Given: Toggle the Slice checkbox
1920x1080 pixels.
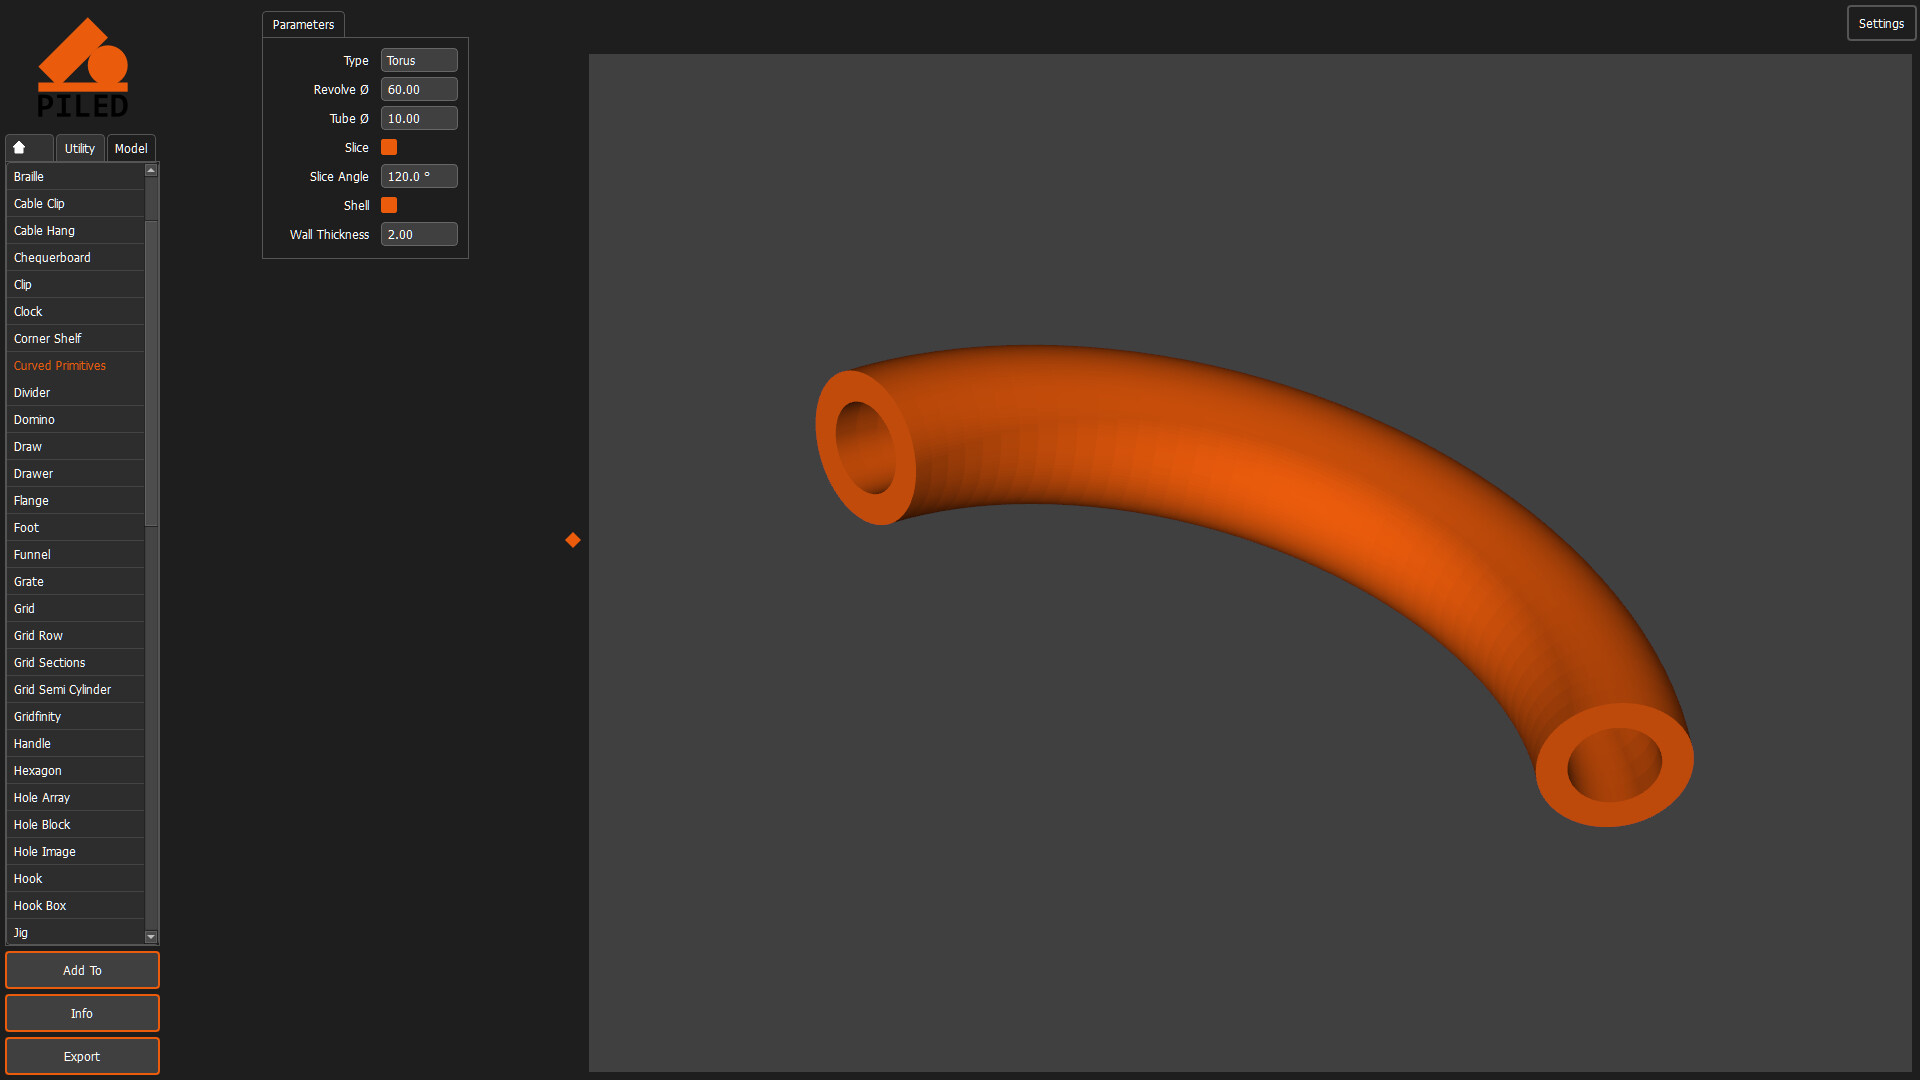Looking at the screenshot, I should [x=389, y=147].
